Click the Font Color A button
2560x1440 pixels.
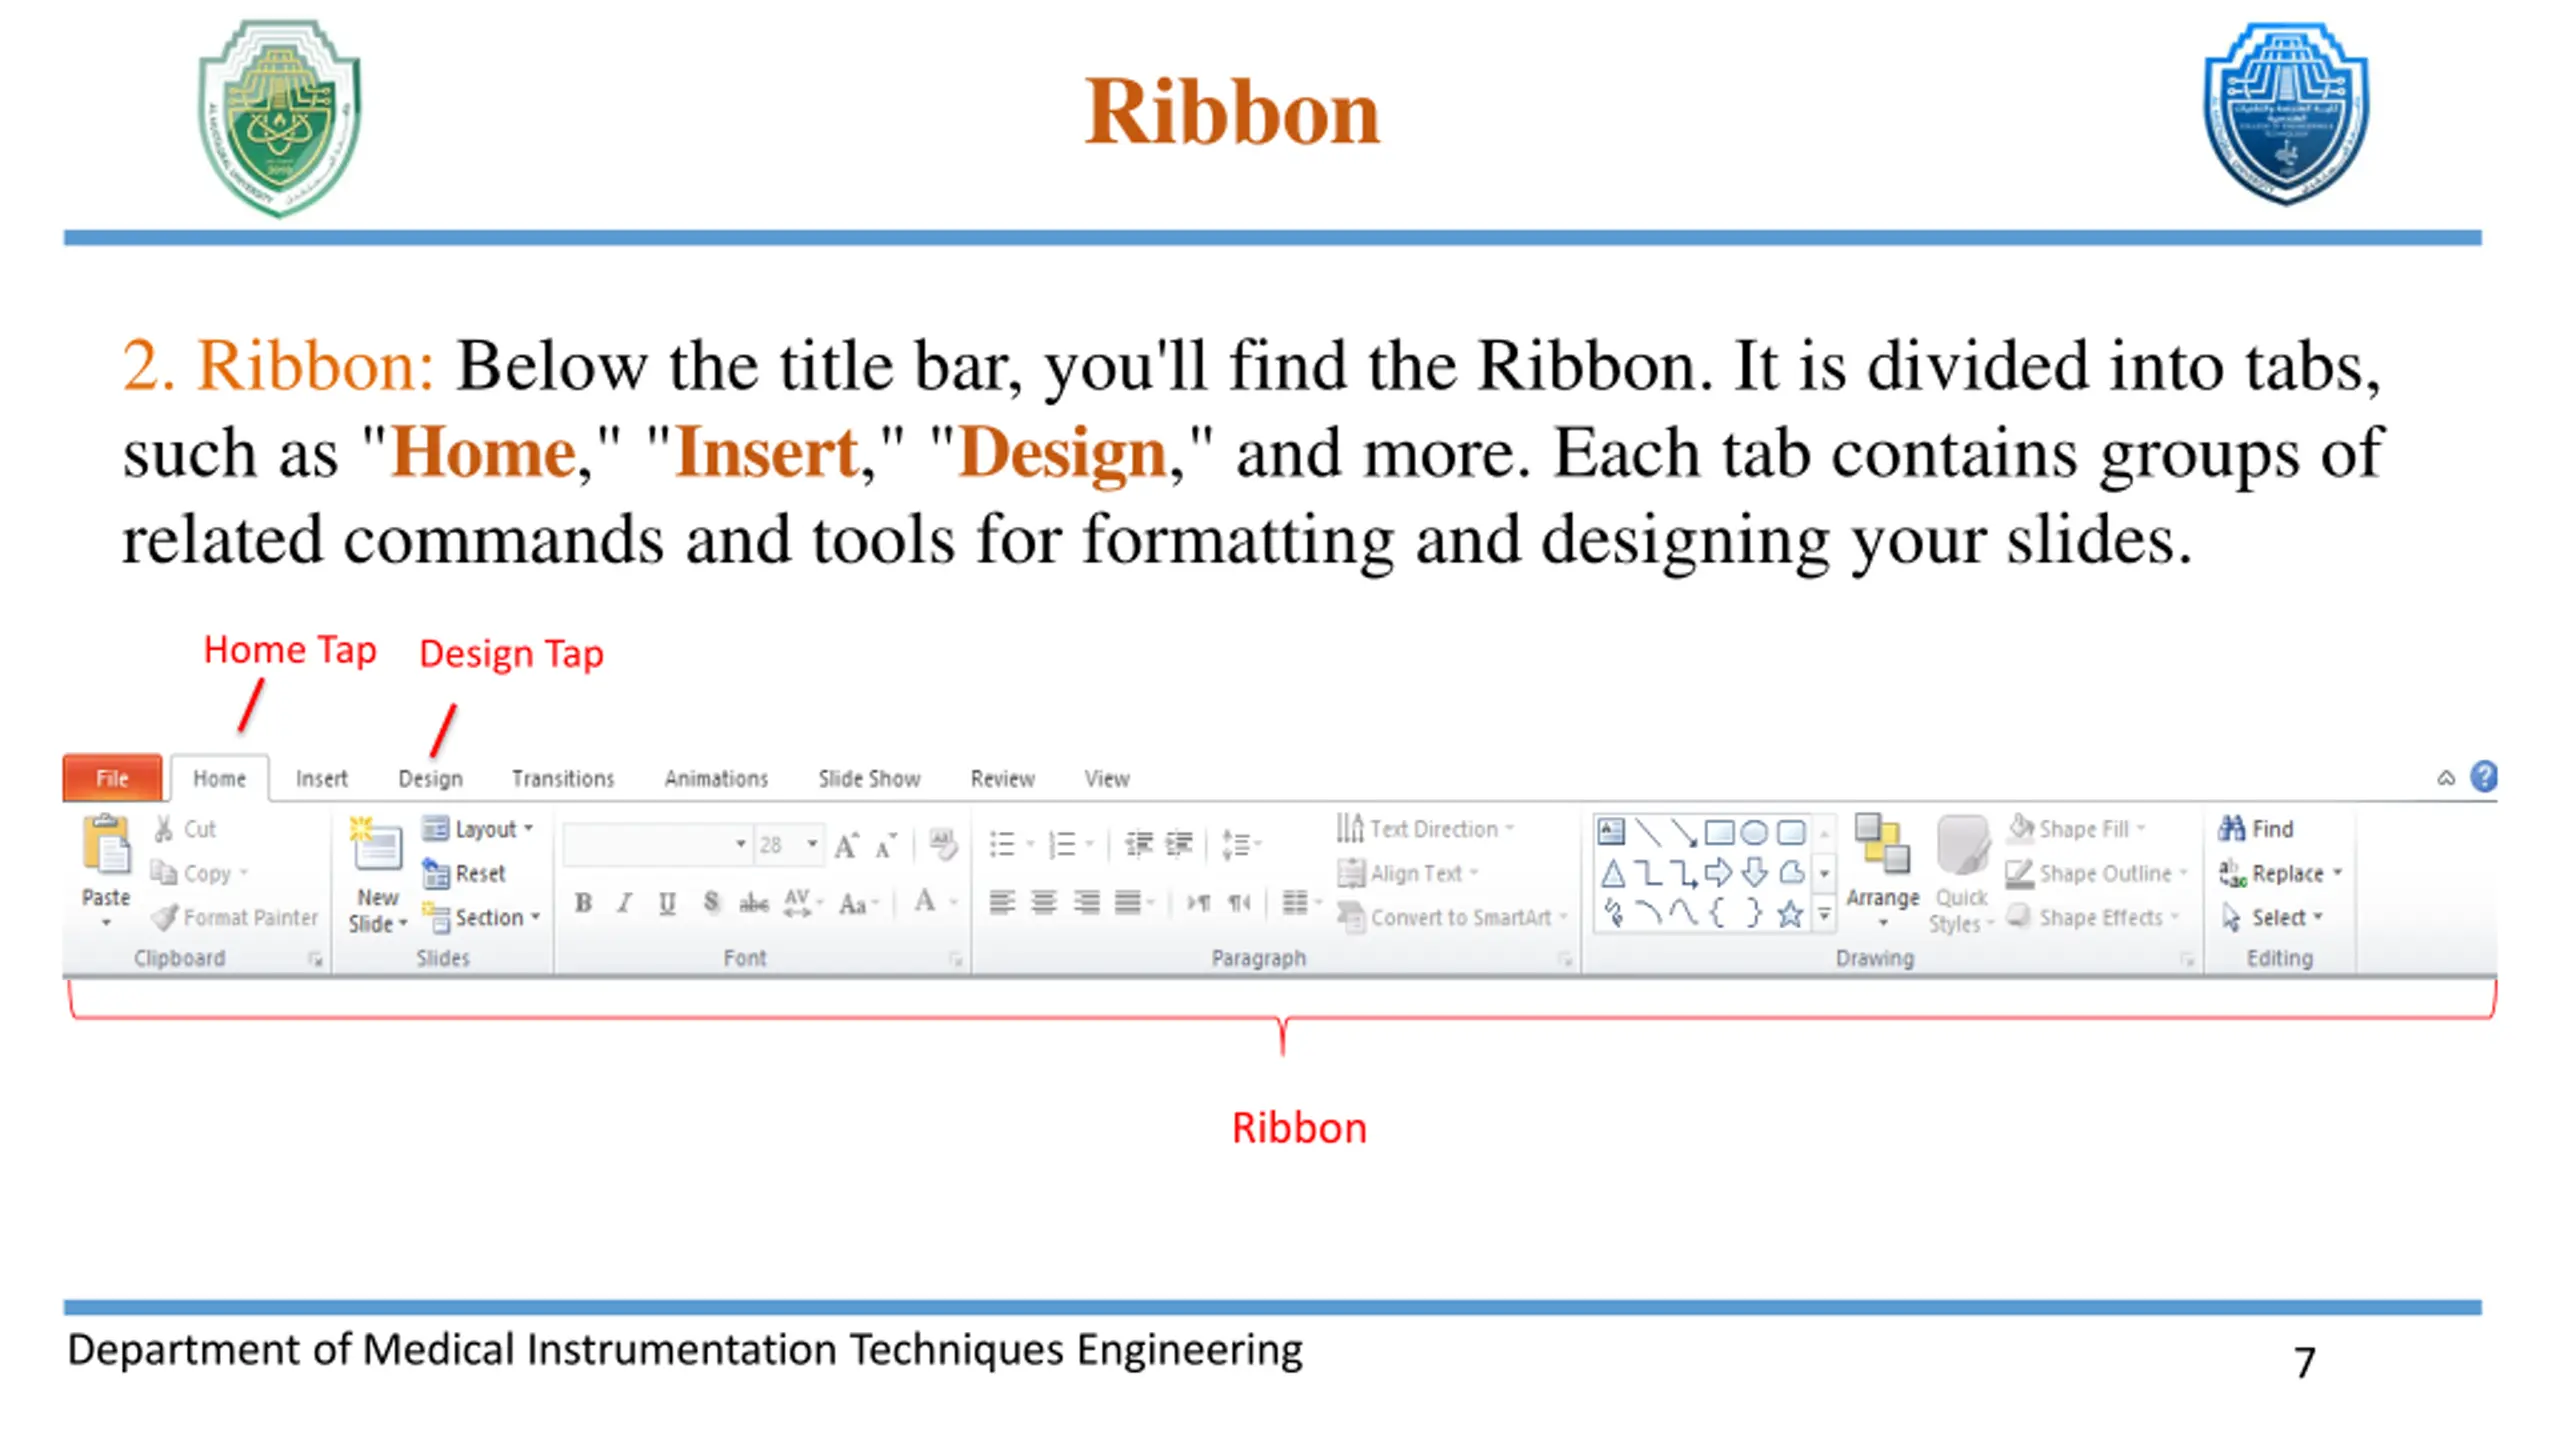click(x=925, y=902)
